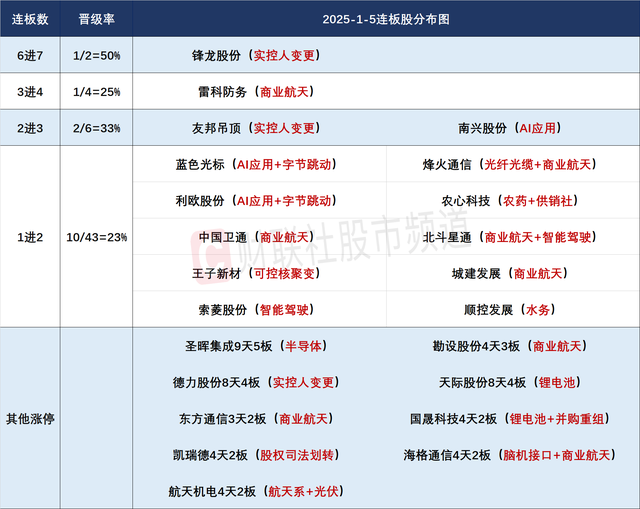Click the 晋级率 column header
The width and height of the screenshot is (640, 509).
[96, 19]
